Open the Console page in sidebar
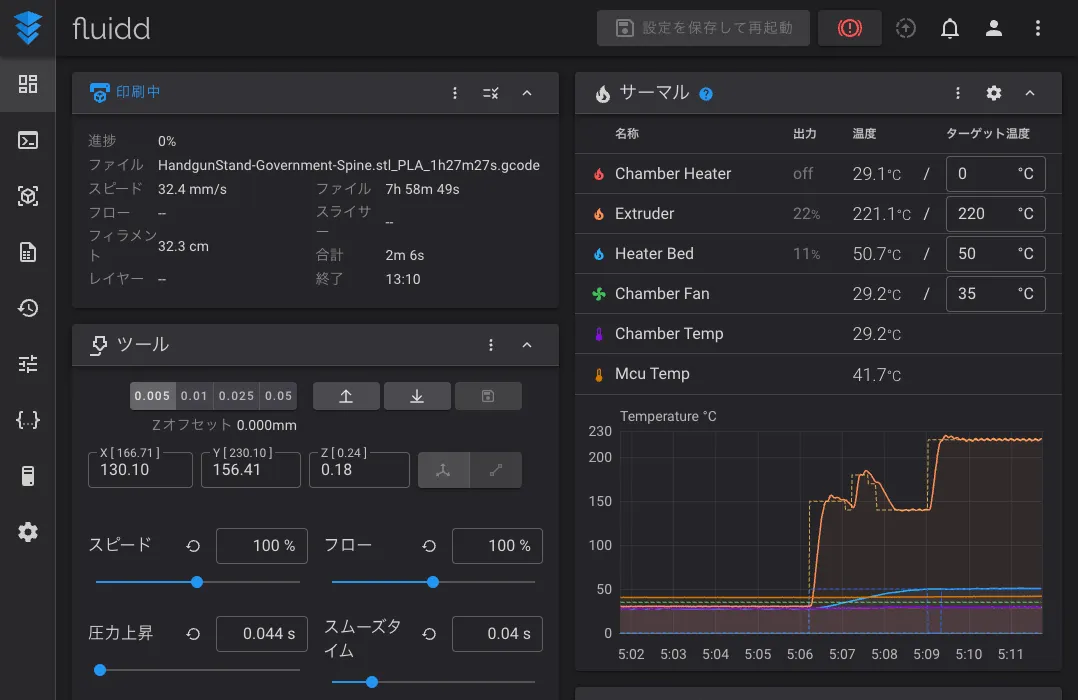The image size is (1078, 700). tap(28, 140)
